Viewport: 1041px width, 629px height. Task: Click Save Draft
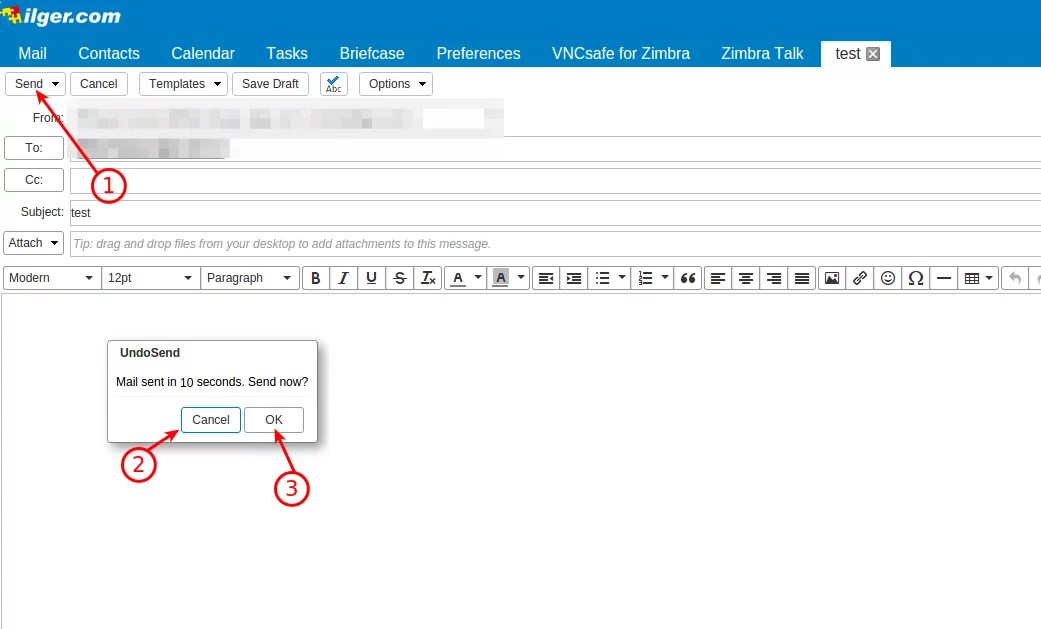tap(270, 84)
